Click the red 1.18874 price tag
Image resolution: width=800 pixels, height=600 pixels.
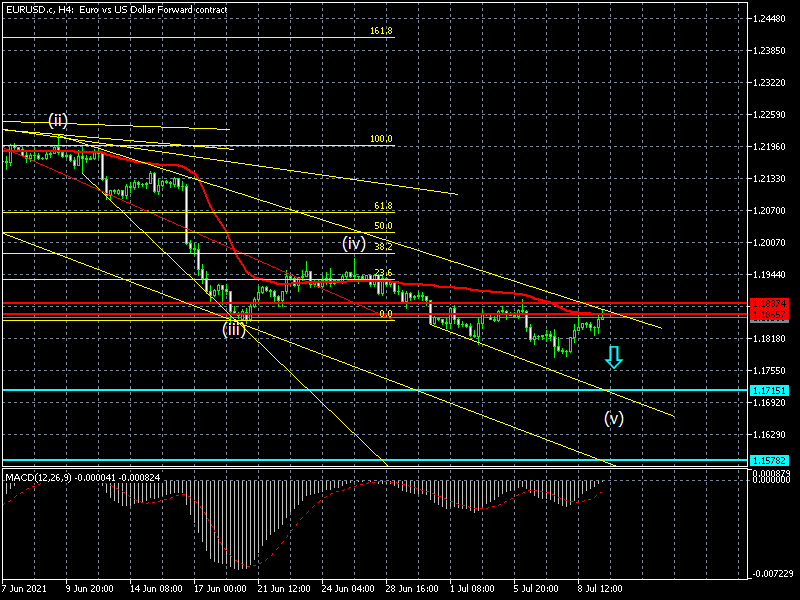click(773, 303)
